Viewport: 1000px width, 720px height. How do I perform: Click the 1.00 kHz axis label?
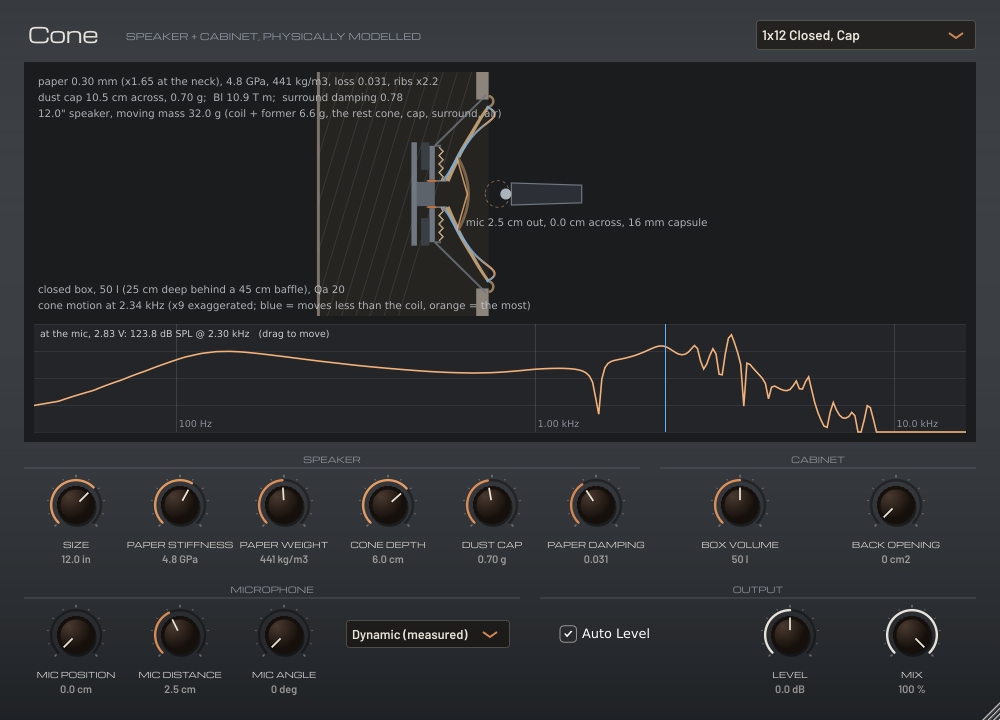(x=558, y=423)
